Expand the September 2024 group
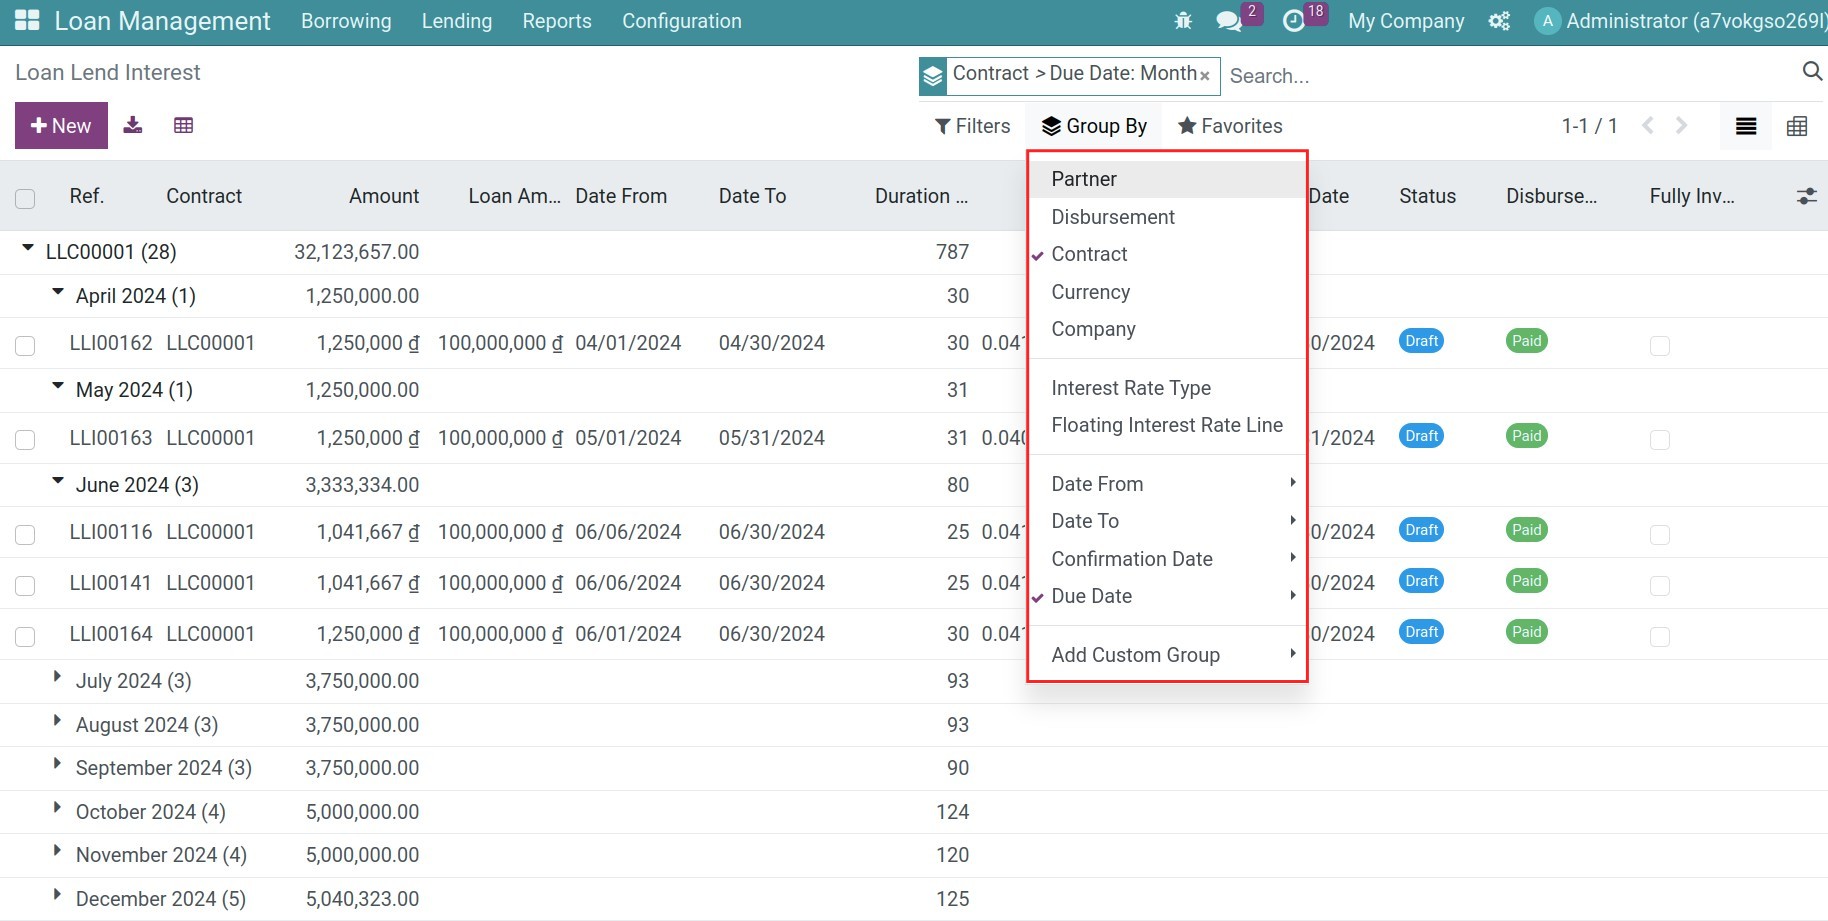The height and width of the screenshot is (921, 1828). click(58, 765)
